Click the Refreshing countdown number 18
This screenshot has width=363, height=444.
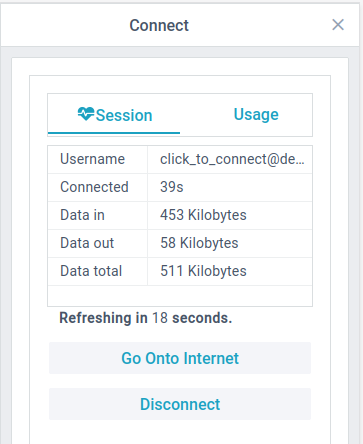coord(160,318)
